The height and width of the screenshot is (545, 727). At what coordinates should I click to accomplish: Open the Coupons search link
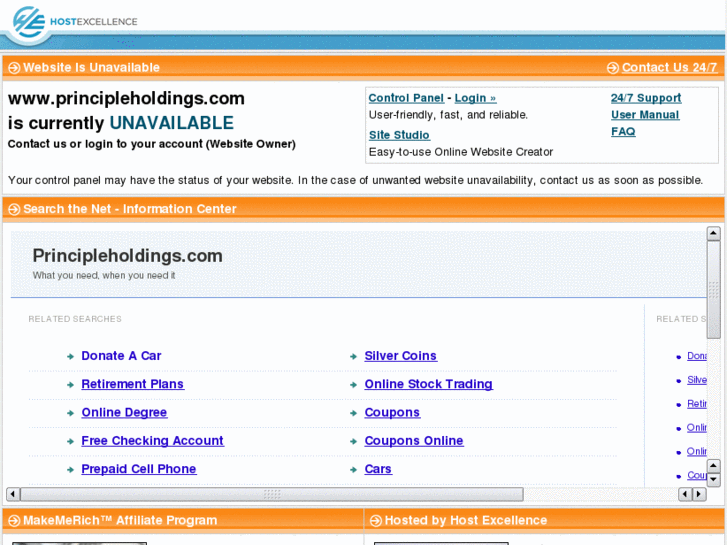(392, 412)
